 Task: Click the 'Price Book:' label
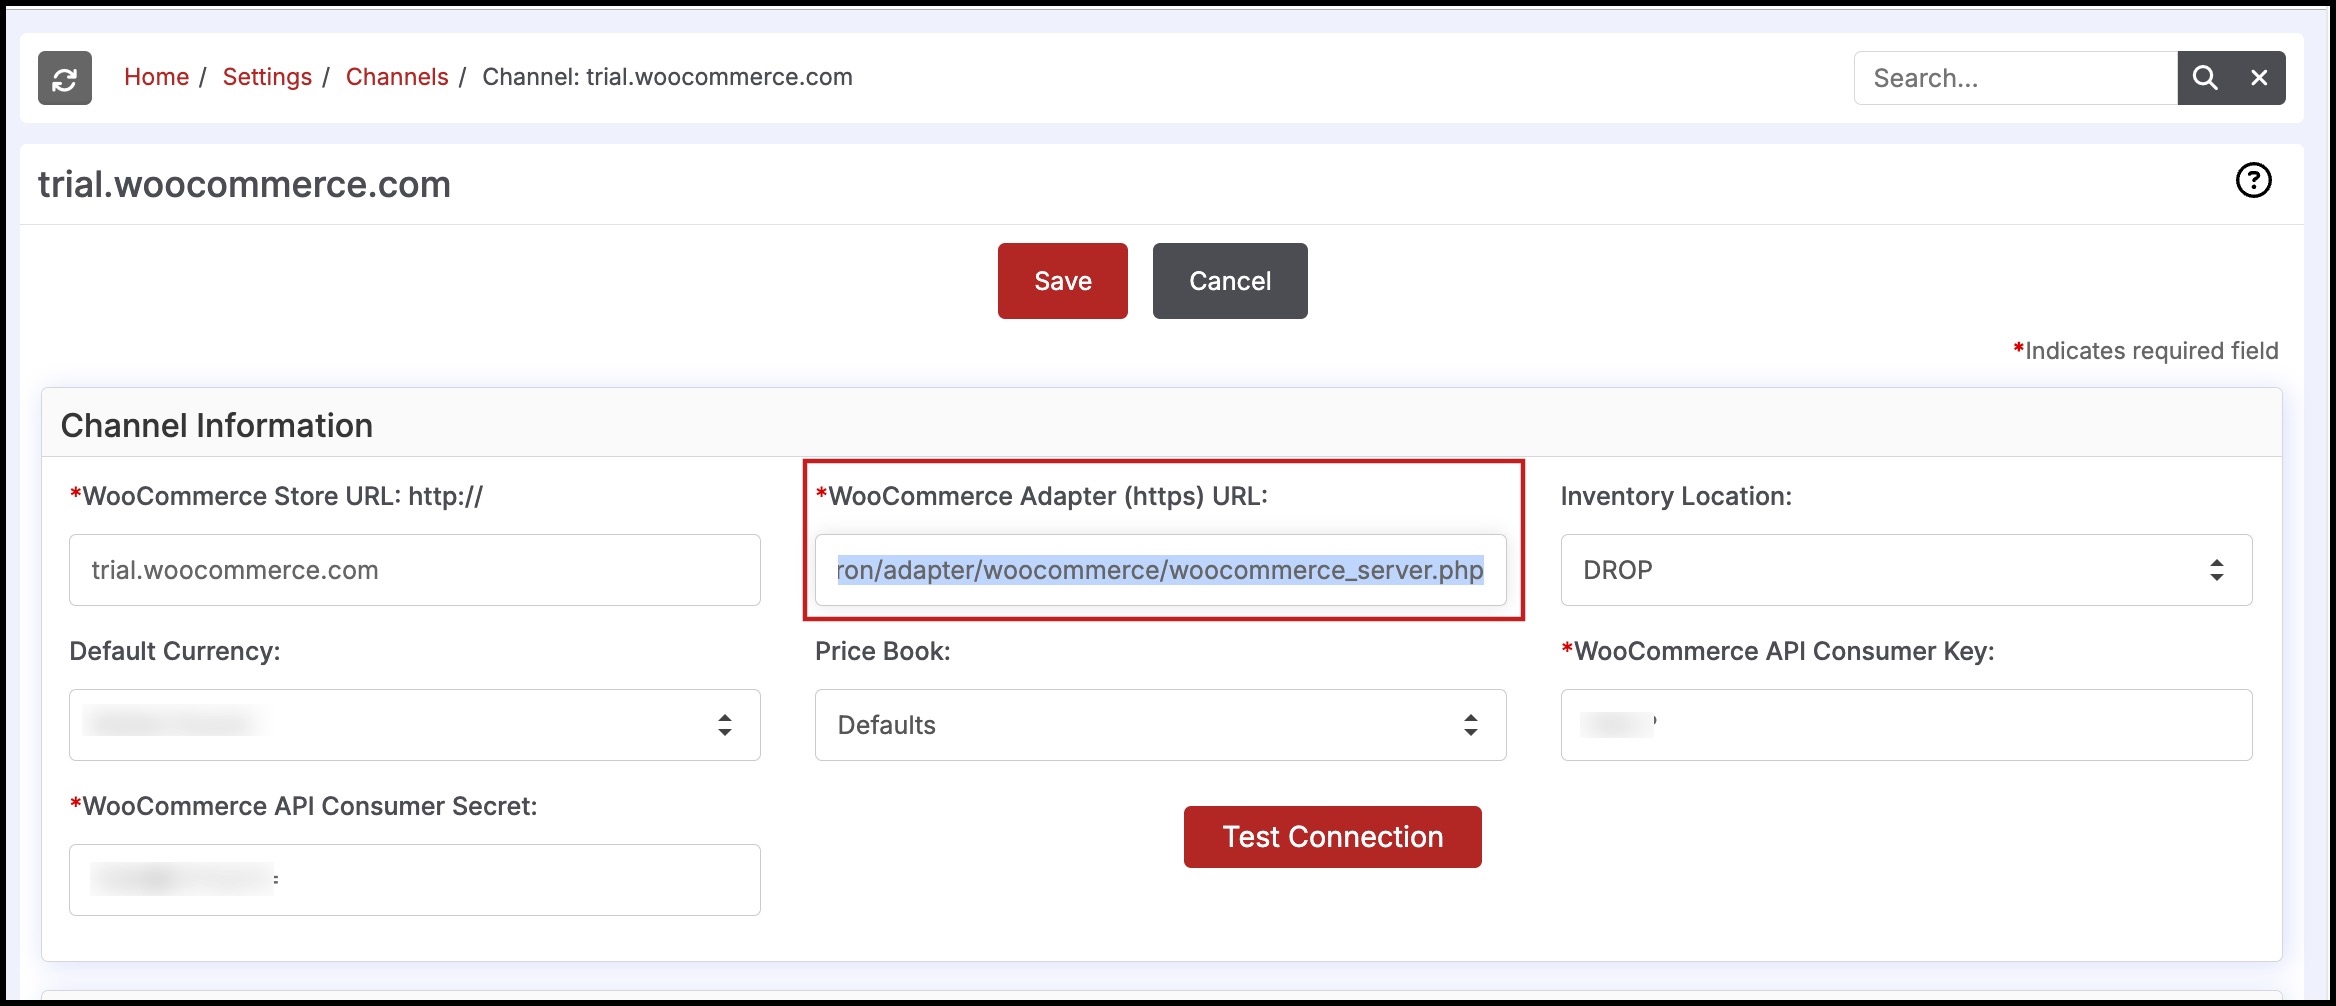[x=882, y=651]
